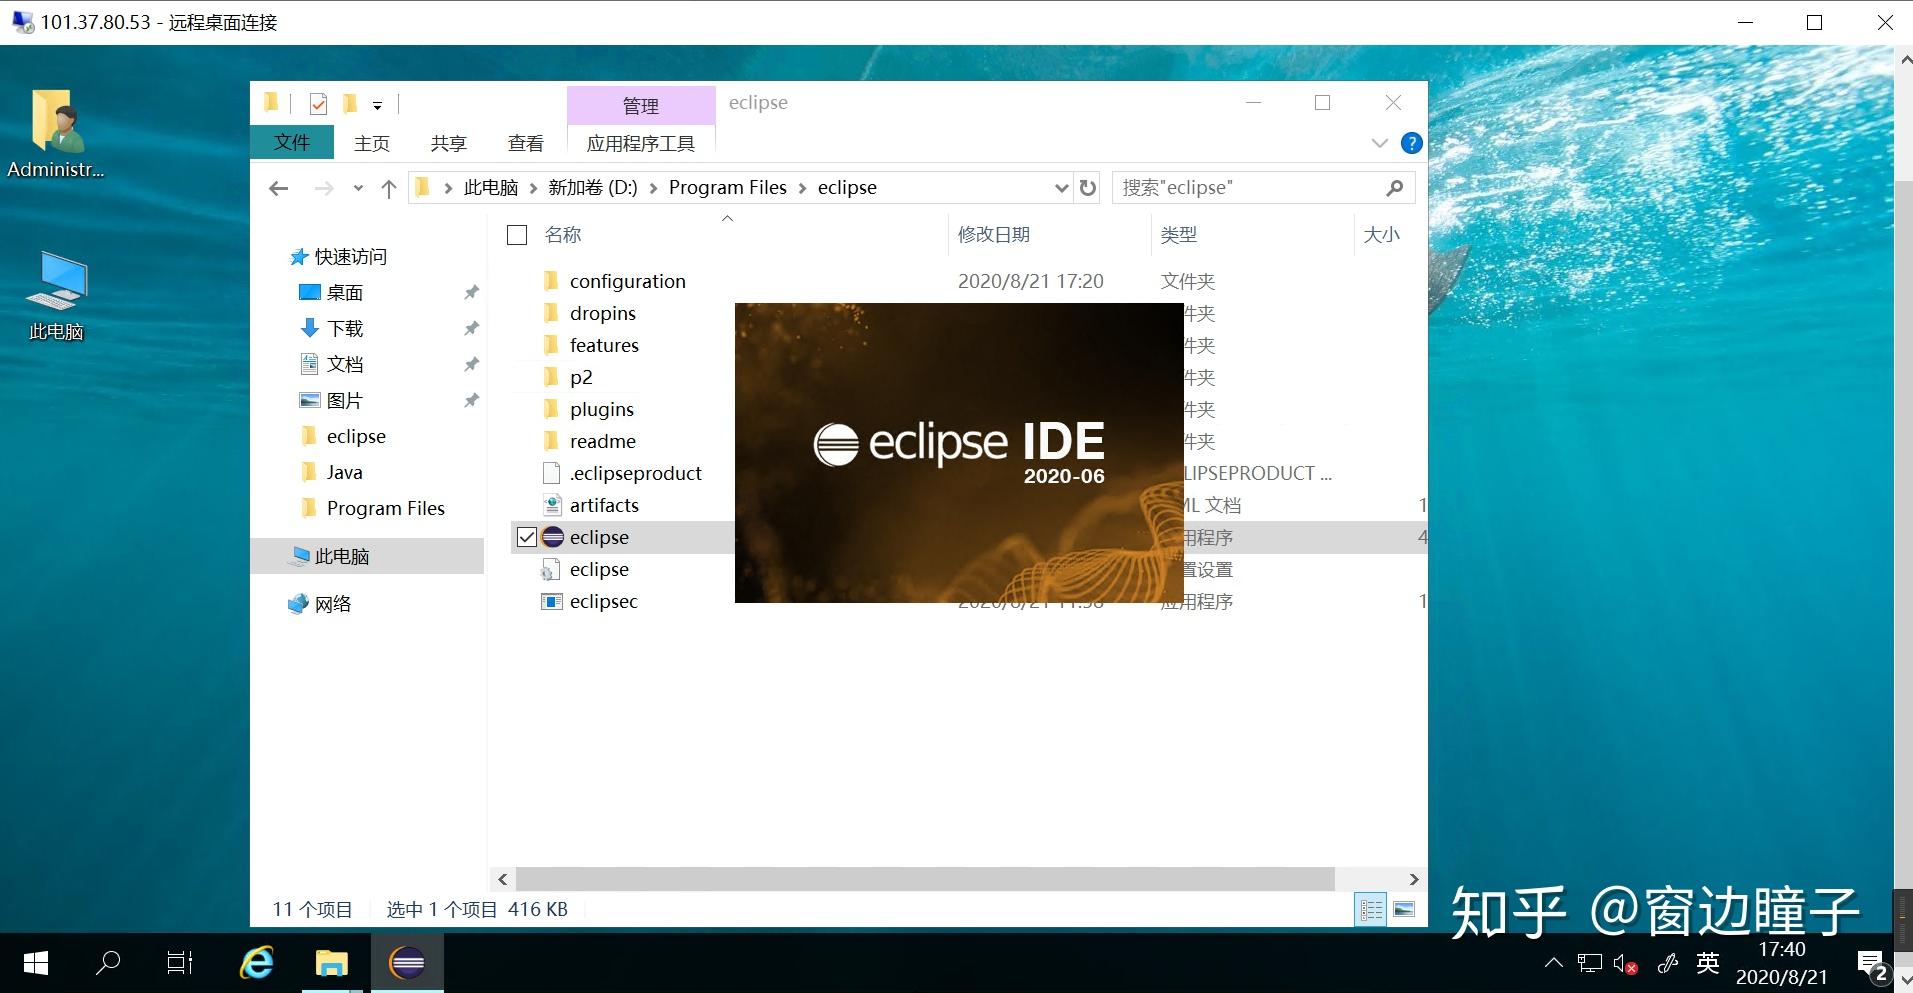Select the plugins folder
The image size is (1913, 993).
[x=602, y=409]
